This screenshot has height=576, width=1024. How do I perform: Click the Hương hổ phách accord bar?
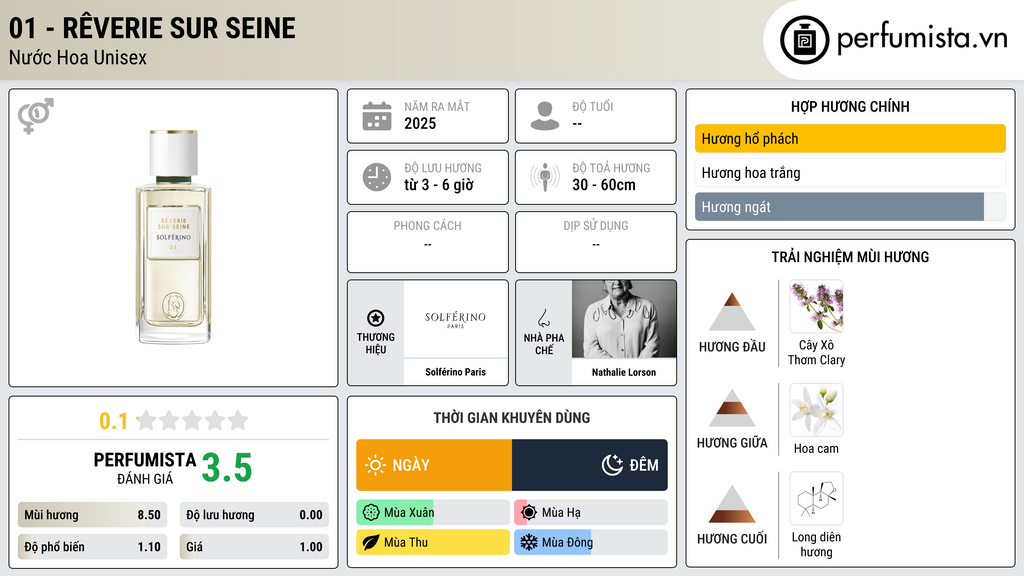850,138
